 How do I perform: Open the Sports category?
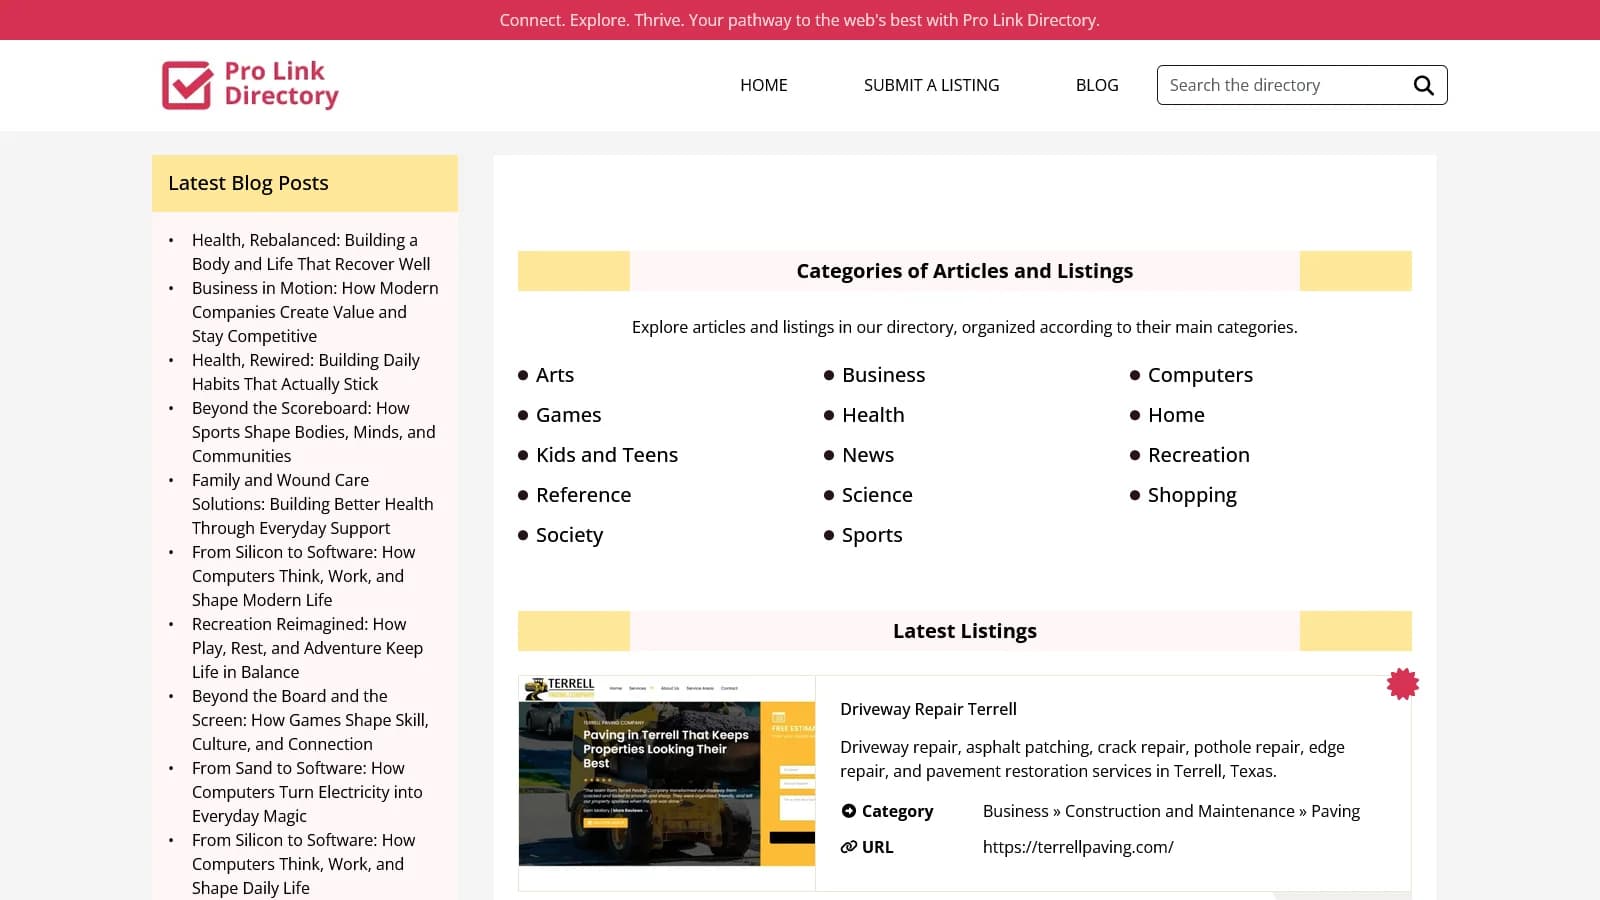[872, 535]
